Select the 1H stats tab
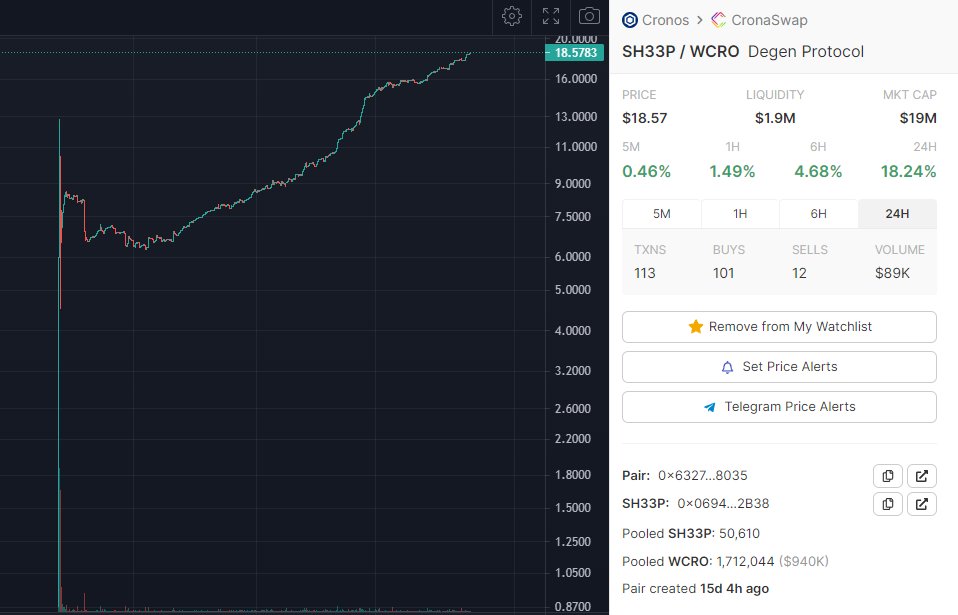Viewport: 958px width, 615px height. coord(740,214)
